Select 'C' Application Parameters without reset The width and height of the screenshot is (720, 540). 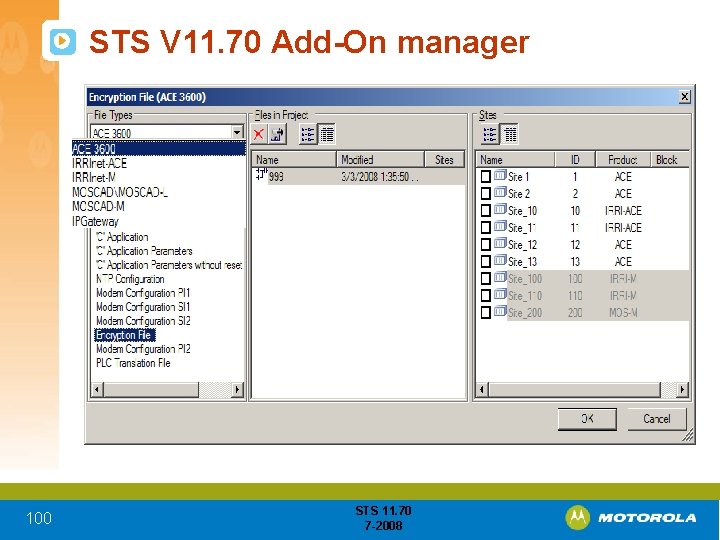click(x=169, y=265)
